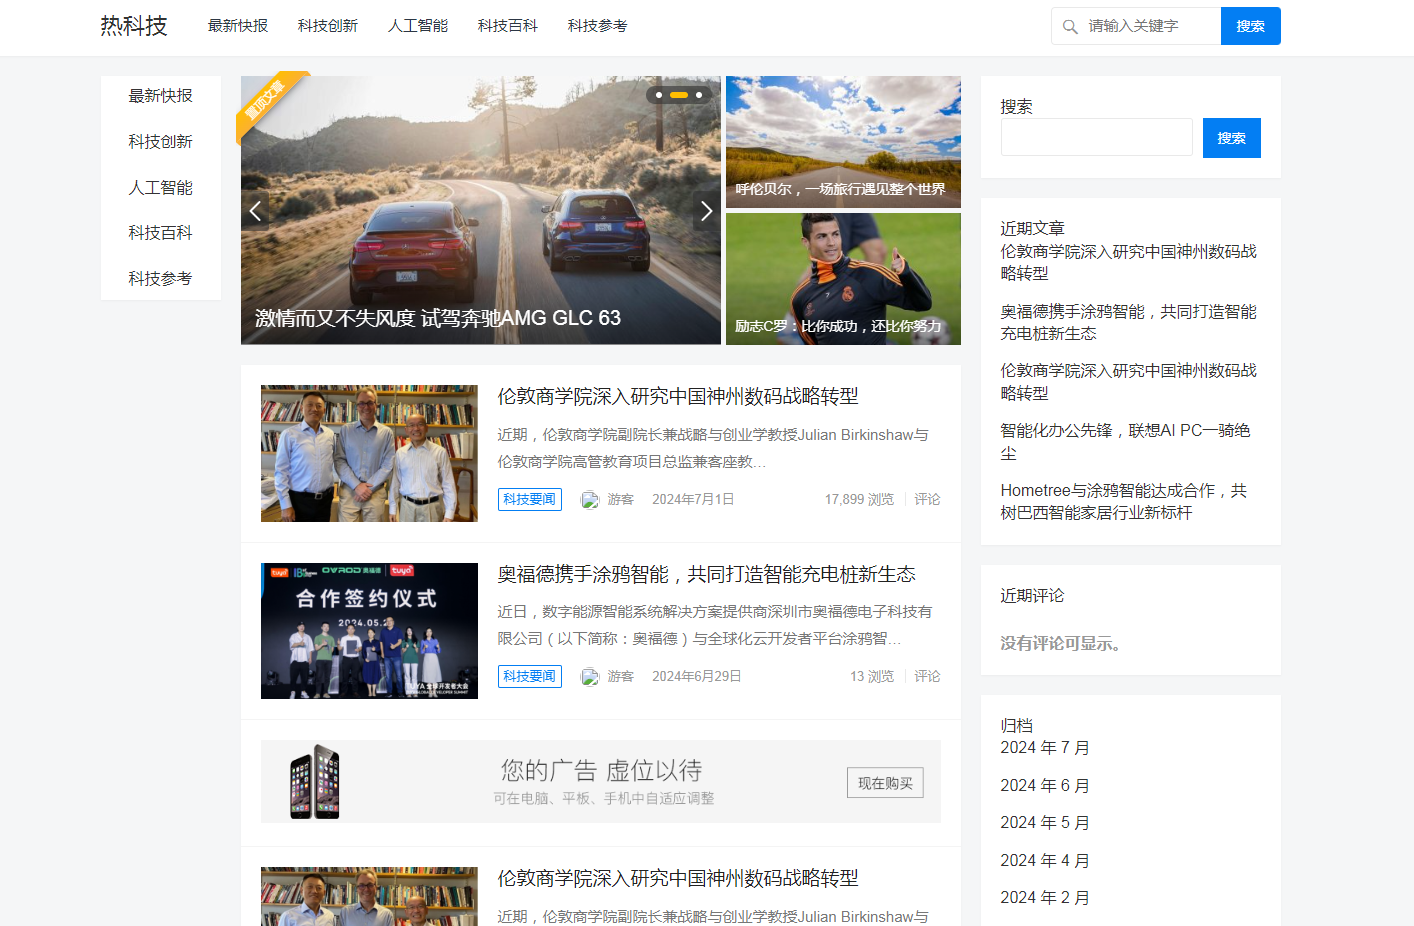Viewport: 1414px width, 926px height.
Task: Open 科技创新 in top navigation
Action: coord(328,26)
